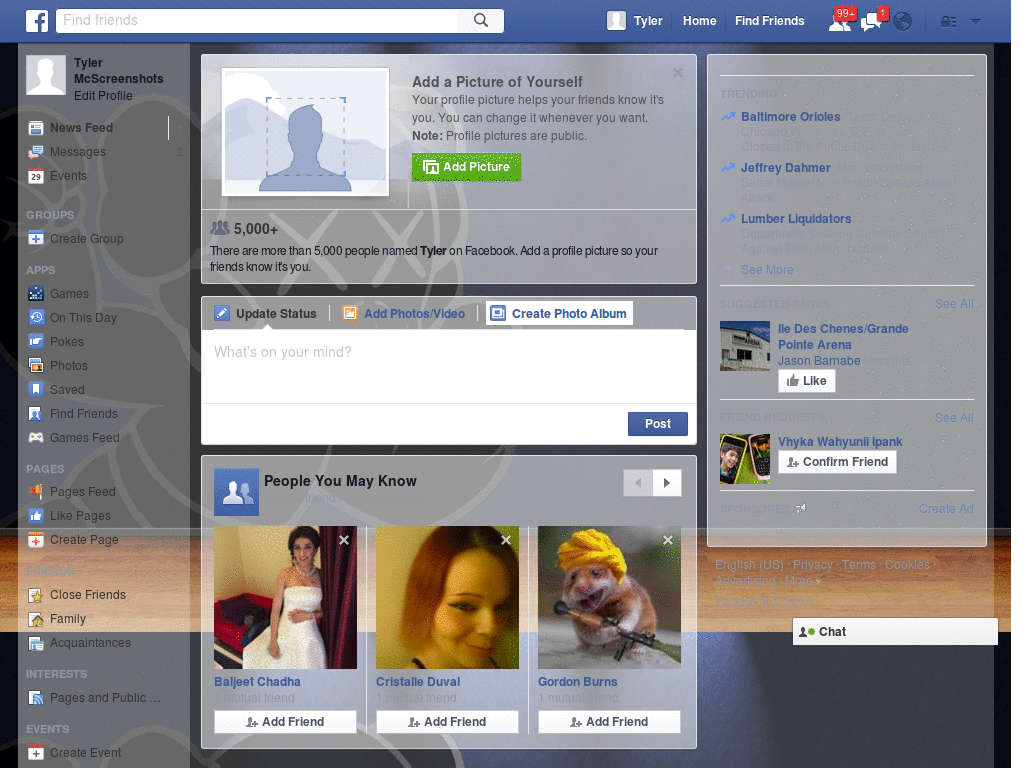Open Find Friends in top bar
1024x768 pixels.
click(x=769, y=21)
